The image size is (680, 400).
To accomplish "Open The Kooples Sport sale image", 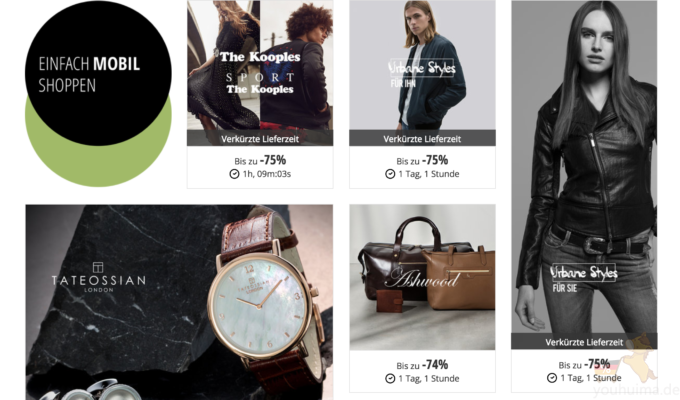I will coord(260,65).
